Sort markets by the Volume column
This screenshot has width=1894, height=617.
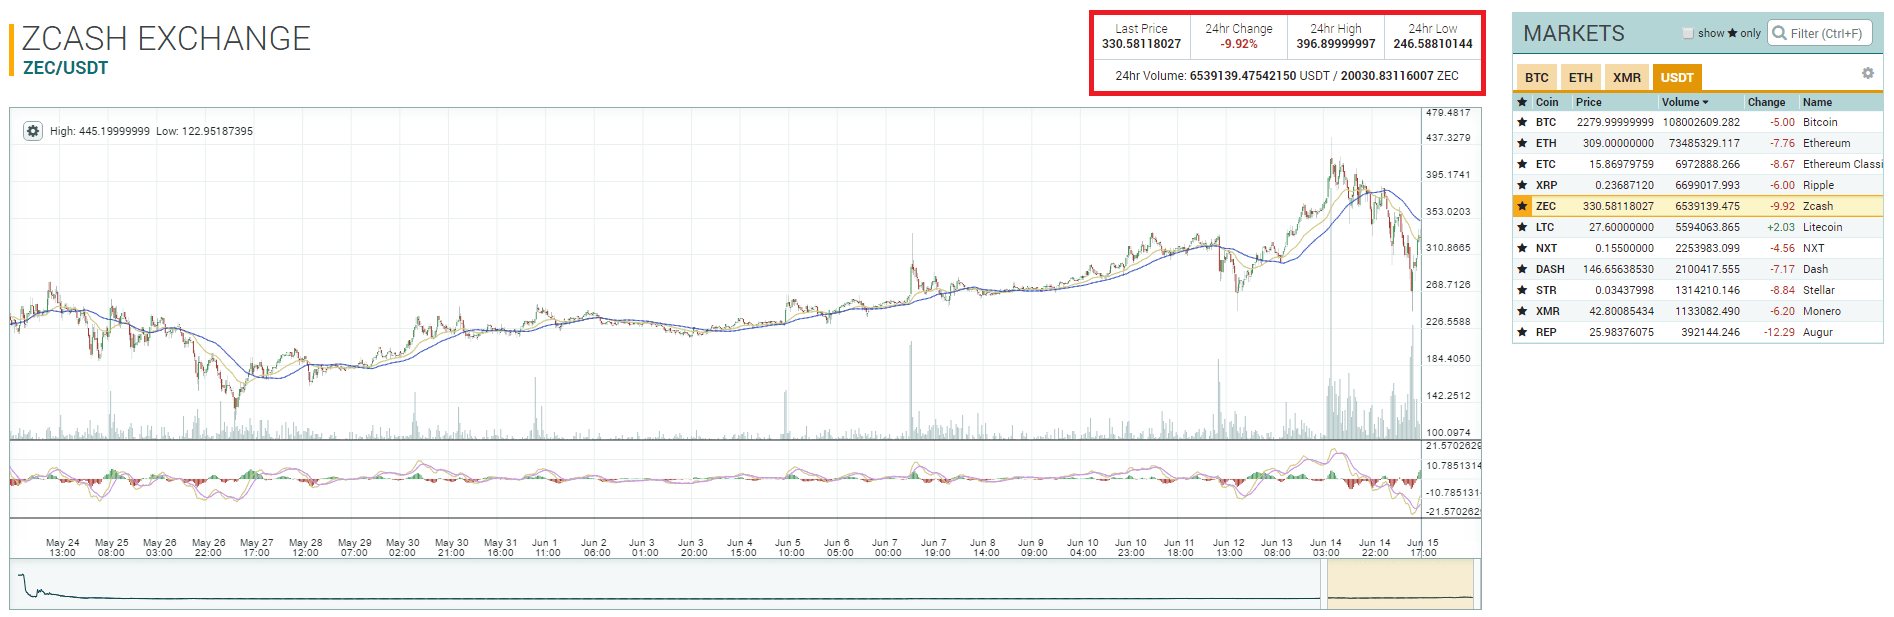(x=1685, y=102)
